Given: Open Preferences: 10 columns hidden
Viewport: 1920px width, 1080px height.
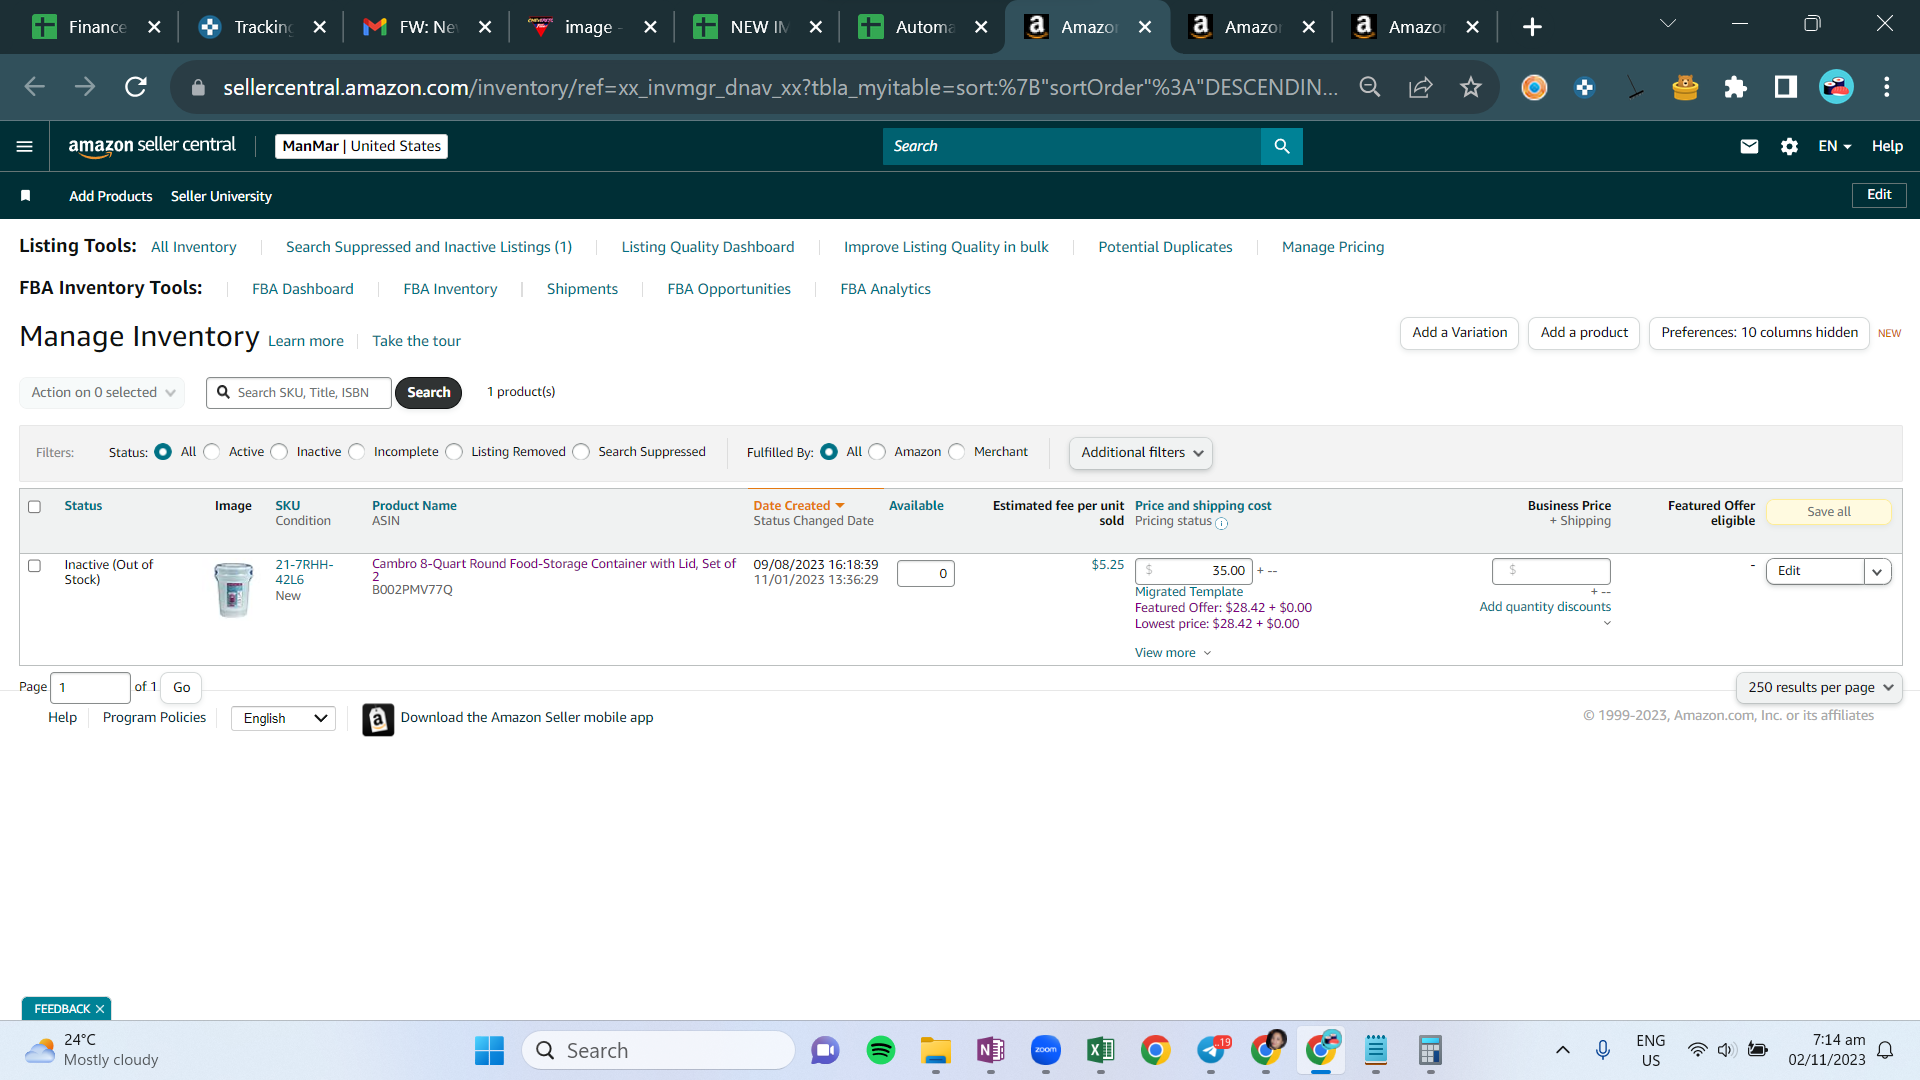Looking at the screenshot, I should [x=1760, y=333].
